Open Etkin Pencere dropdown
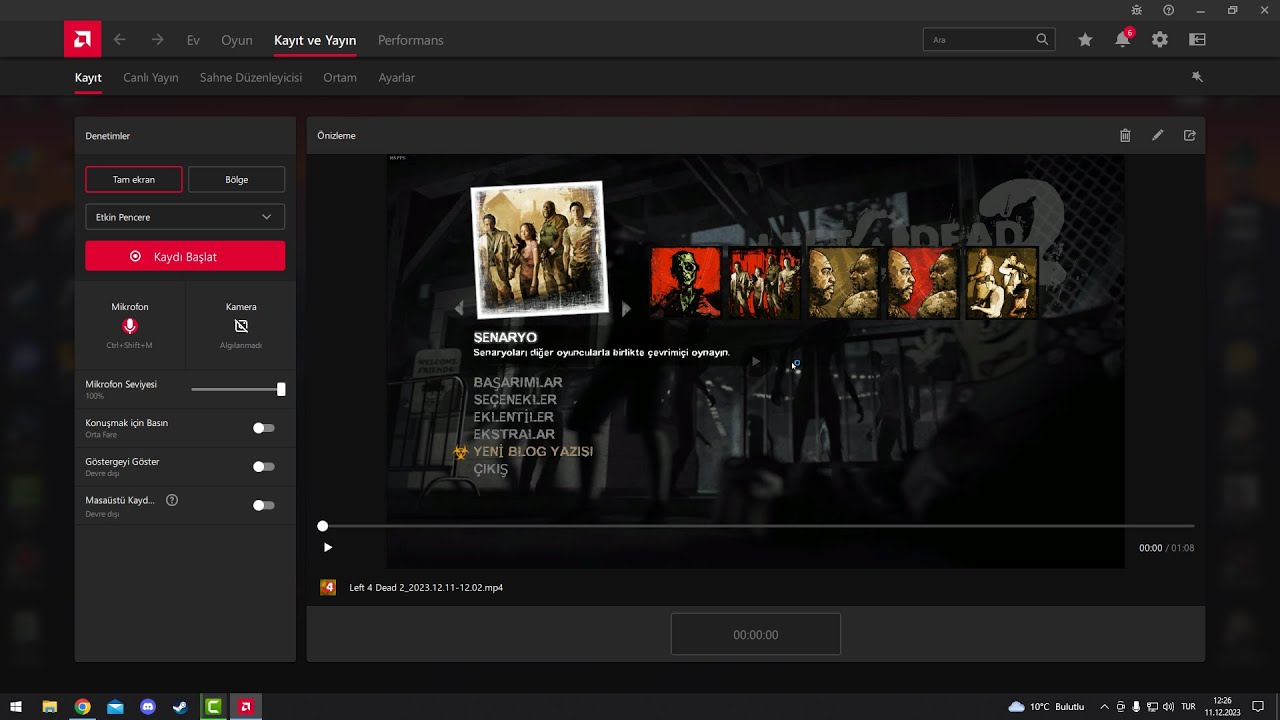The width and height of the screenshot is (1280, 720). pos(185,217)
